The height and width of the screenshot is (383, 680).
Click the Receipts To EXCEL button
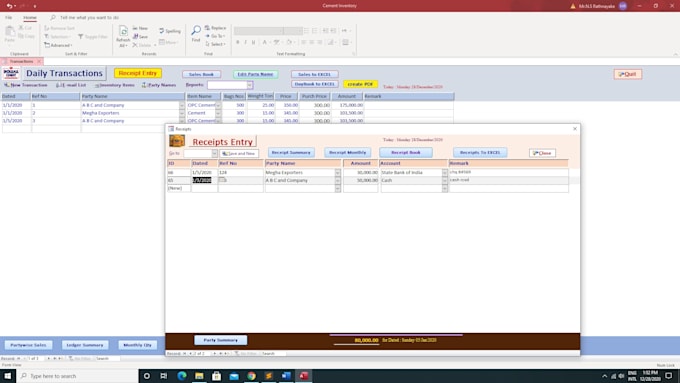pos(480,153)
